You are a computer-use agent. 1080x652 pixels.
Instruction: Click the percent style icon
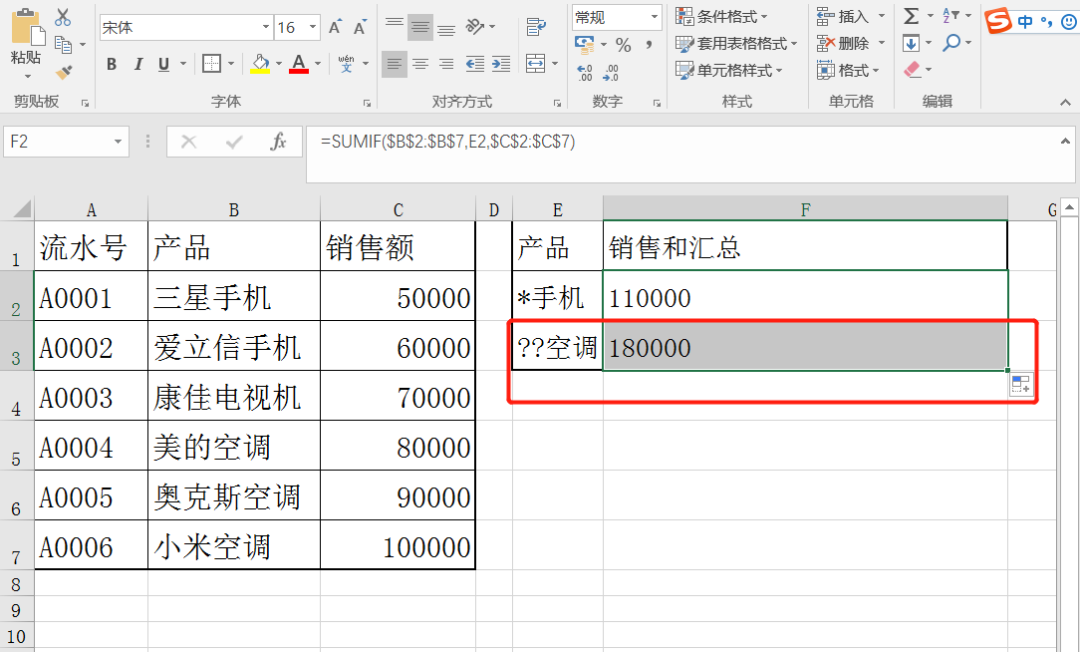[623, 45]
